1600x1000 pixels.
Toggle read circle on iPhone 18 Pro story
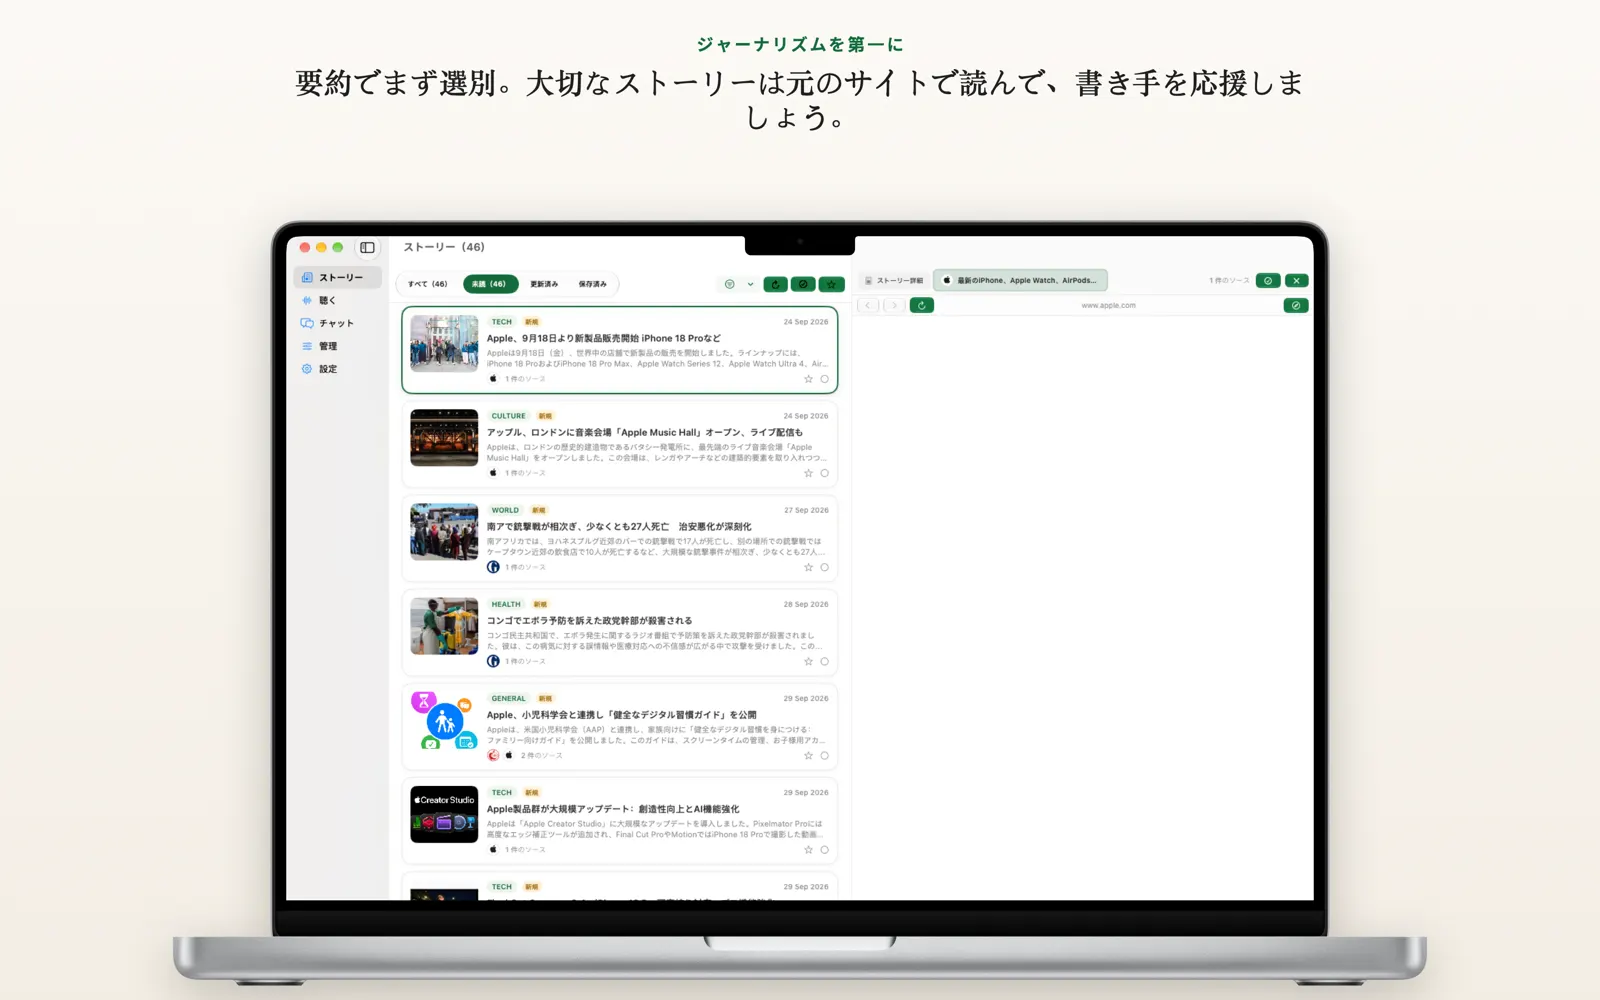coord(825,379)
